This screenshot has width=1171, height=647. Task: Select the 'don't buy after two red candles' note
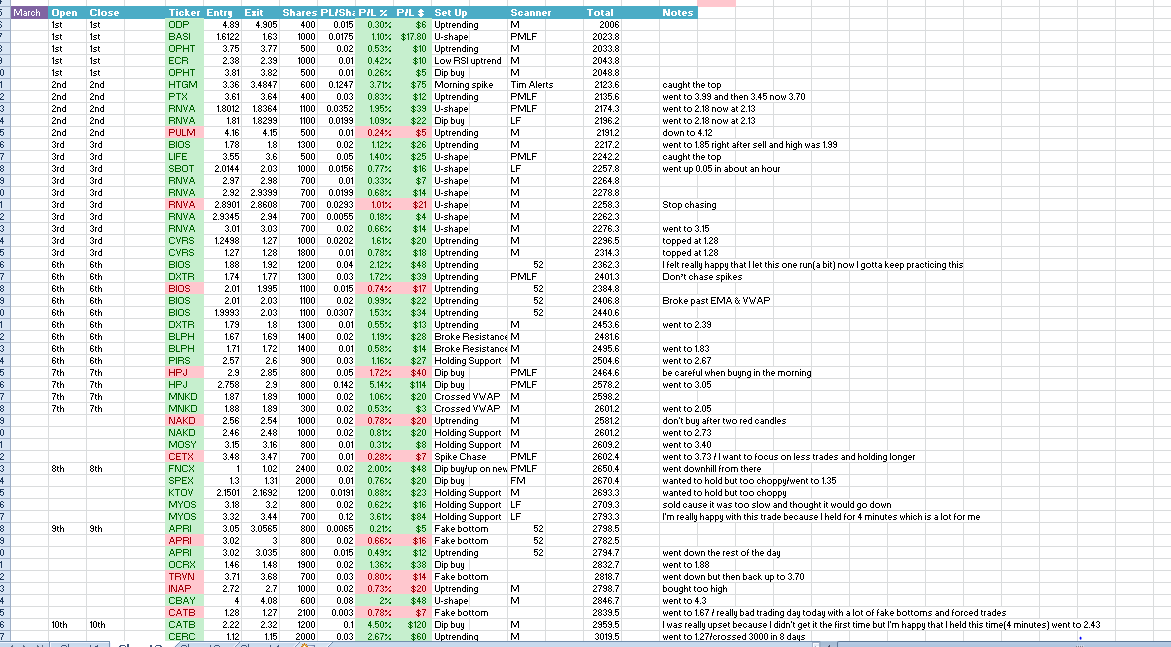(724, 421)
